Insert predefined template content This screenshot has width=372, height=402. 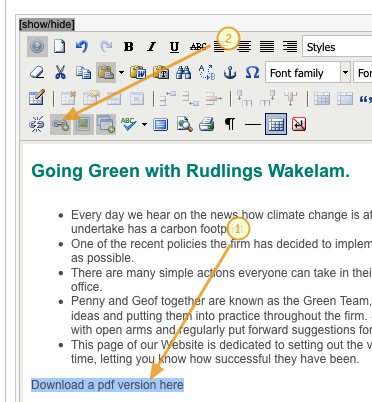[161, 125]
